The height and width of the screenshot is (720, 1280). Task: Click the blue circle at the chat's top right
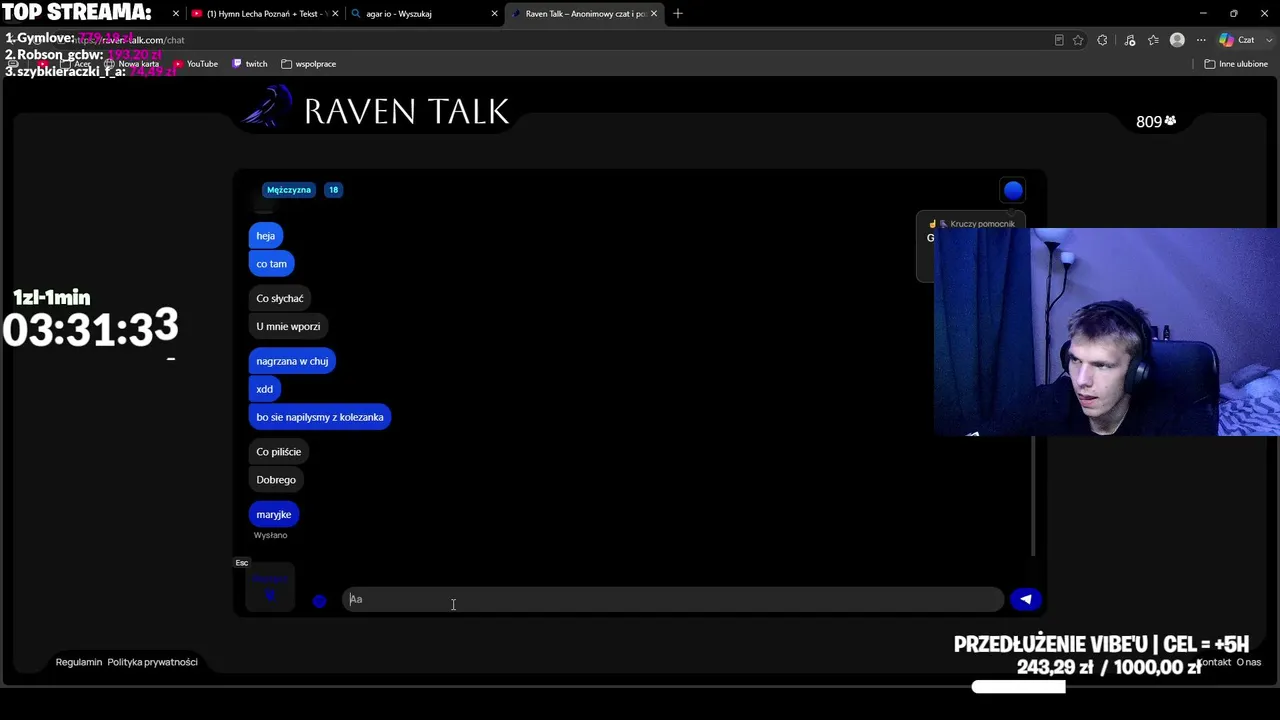pos(1013,190)
